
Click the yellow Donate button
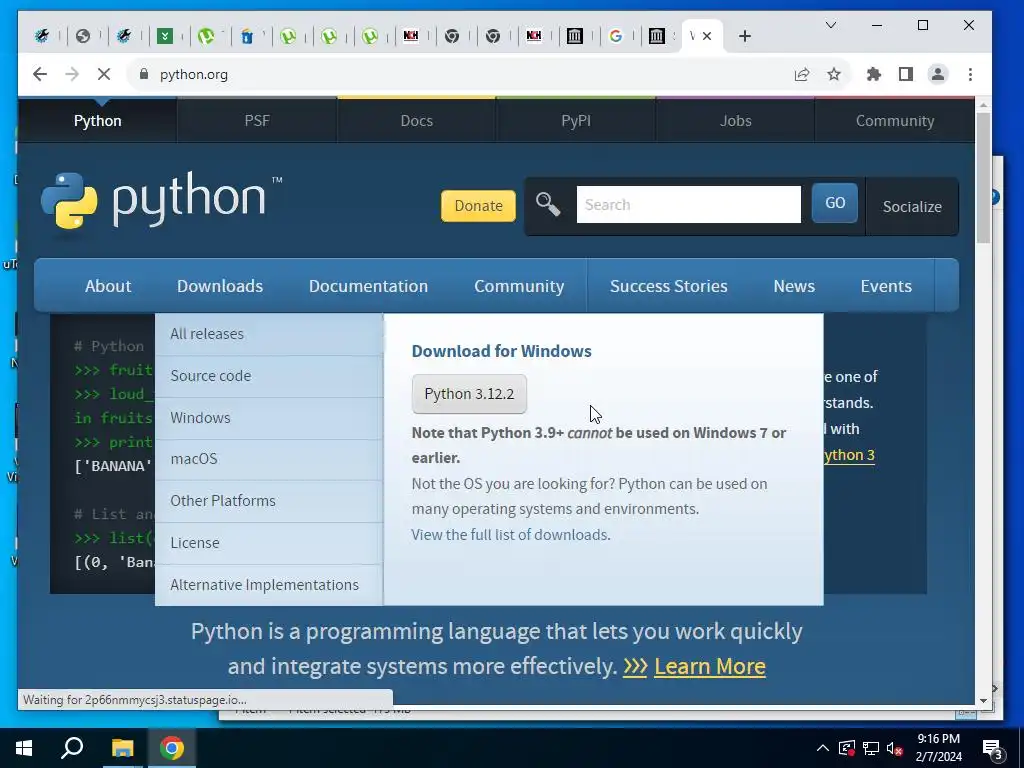click(x=478, y=206)
